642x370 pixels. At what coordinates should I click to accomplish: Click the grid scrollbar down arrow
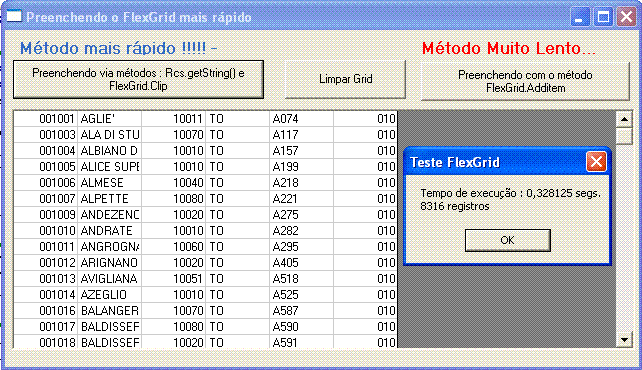tap(624, 340)
